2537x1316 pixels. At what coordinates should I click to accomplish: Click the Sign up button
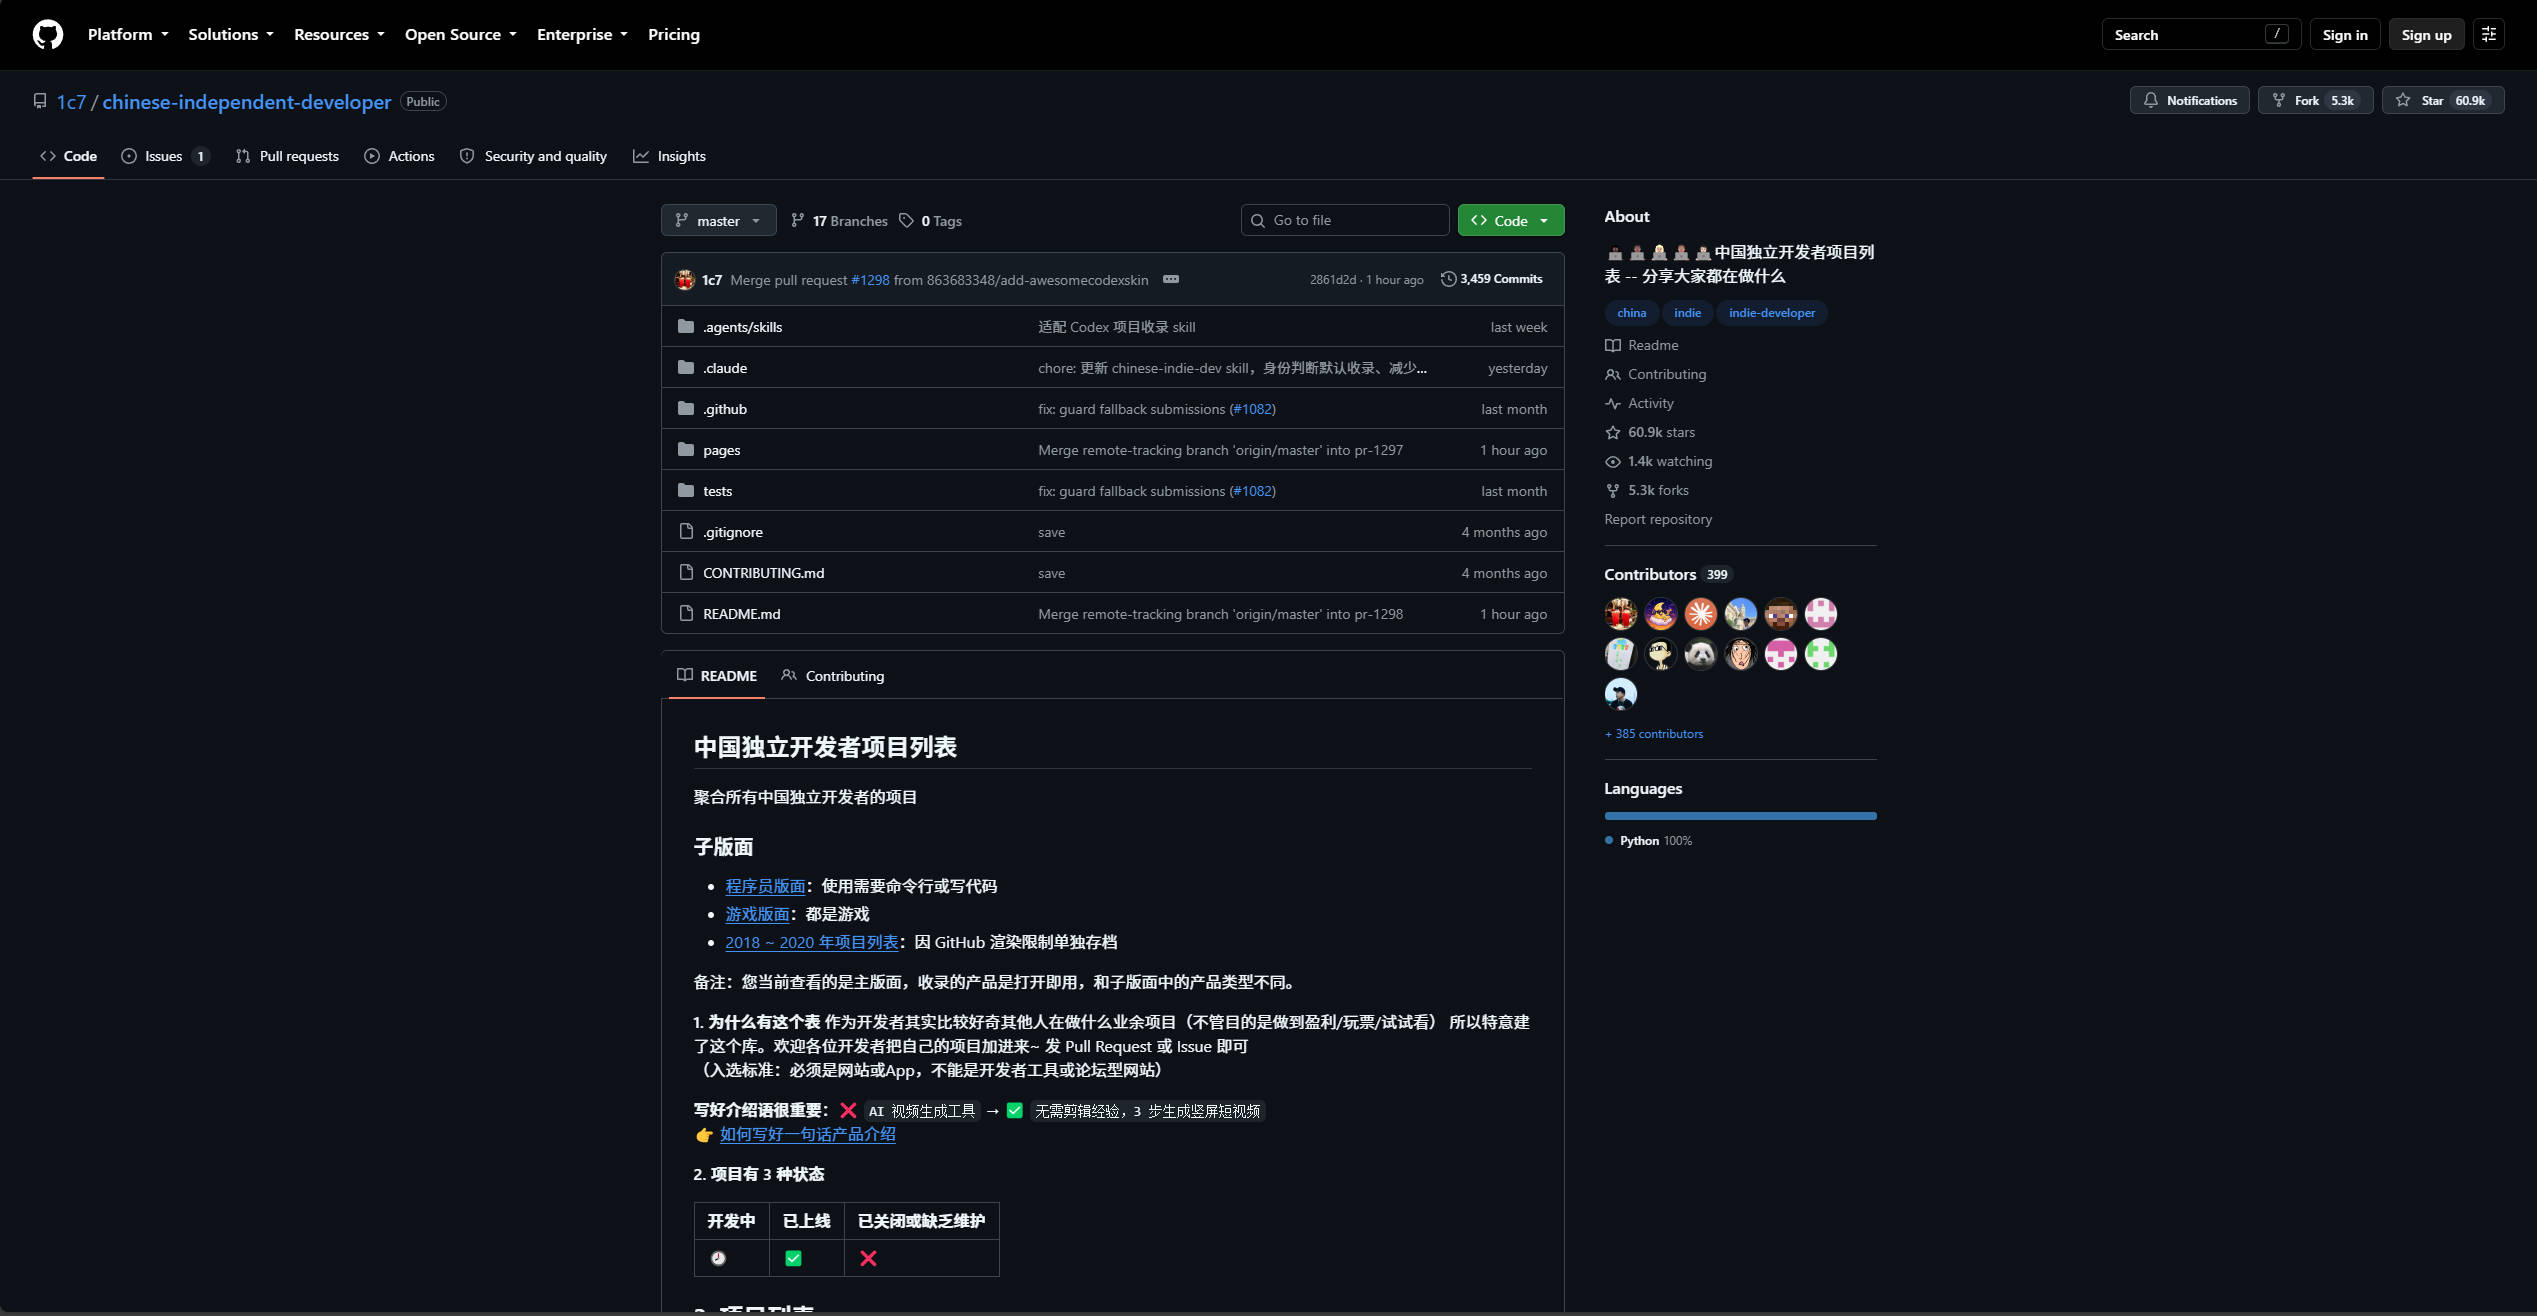click(2427, 34)
